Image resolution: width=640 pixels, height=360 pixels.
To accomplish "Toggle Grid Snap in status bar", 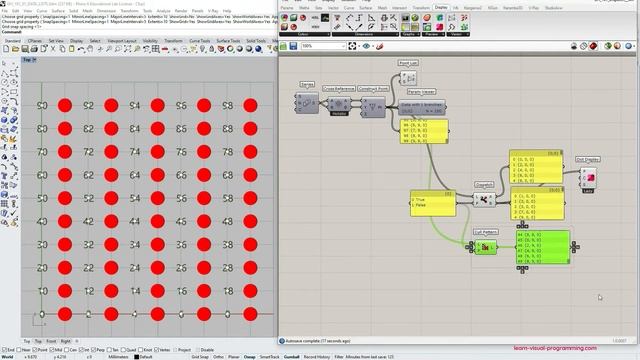I will click(x=200, y=357).
